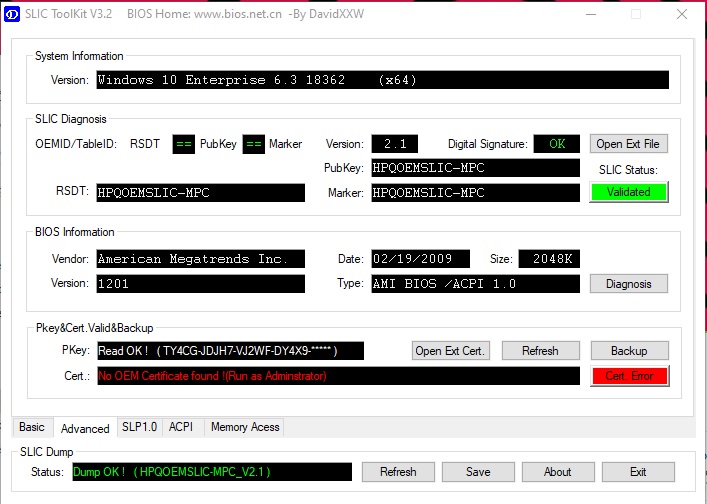707x504 pixels.
Task: Click the Dump OK status field
Action: coord(212,472)
